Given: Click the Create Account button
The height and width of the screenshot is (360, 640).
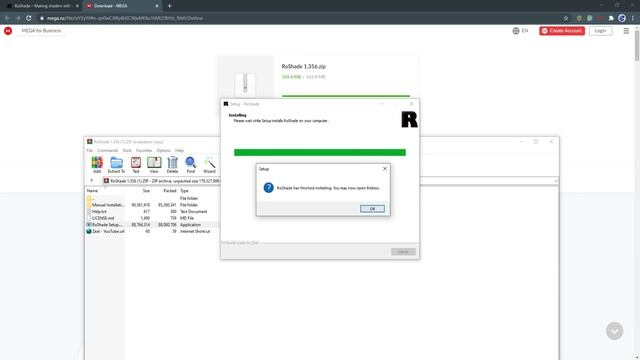Looking at the screenshot, I should (562, 31).
